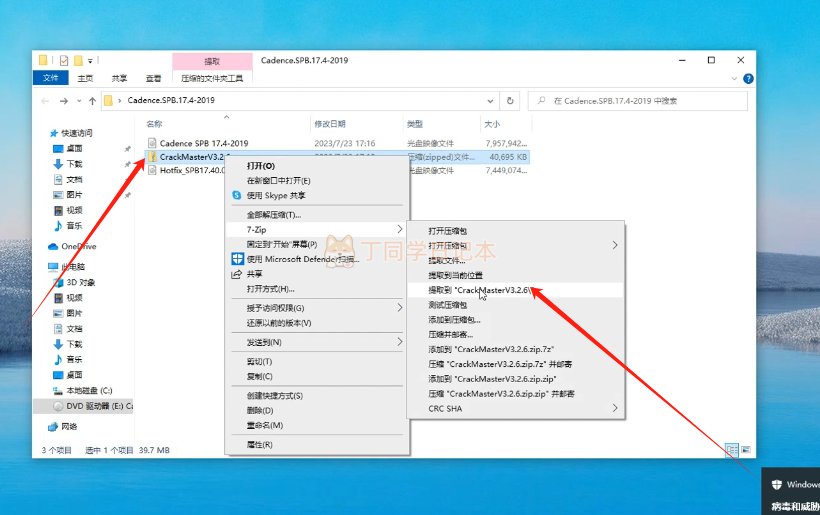820x515 pixels.
Task: Switch to large icons view in status bar
Action: point(746,450)
